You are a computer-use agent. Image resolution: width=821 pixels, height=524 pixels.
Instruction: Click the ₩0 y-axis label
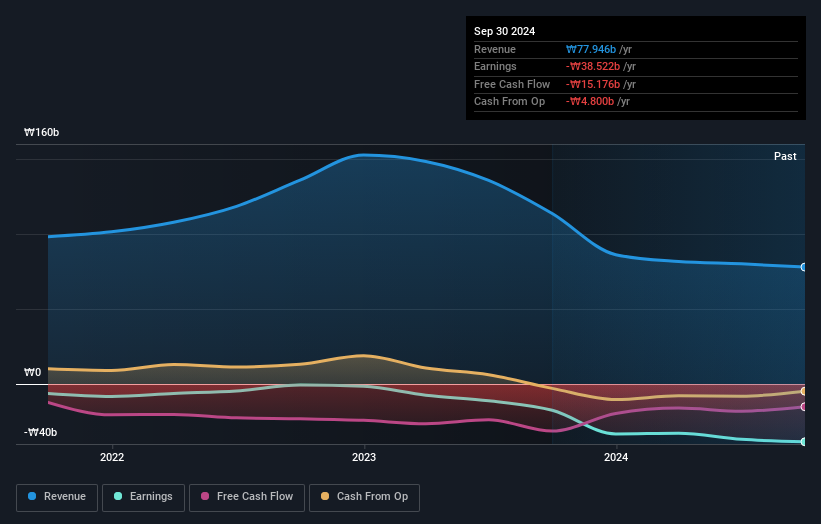[32, 372]
